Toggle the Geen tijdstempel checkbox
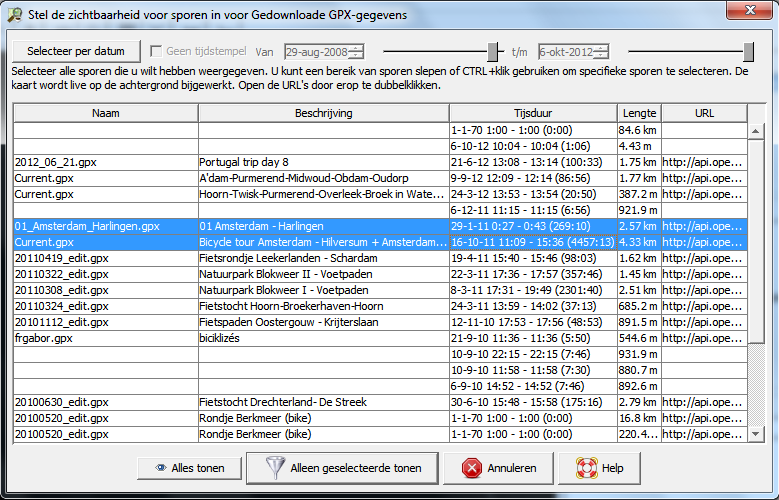 [156, 51]
